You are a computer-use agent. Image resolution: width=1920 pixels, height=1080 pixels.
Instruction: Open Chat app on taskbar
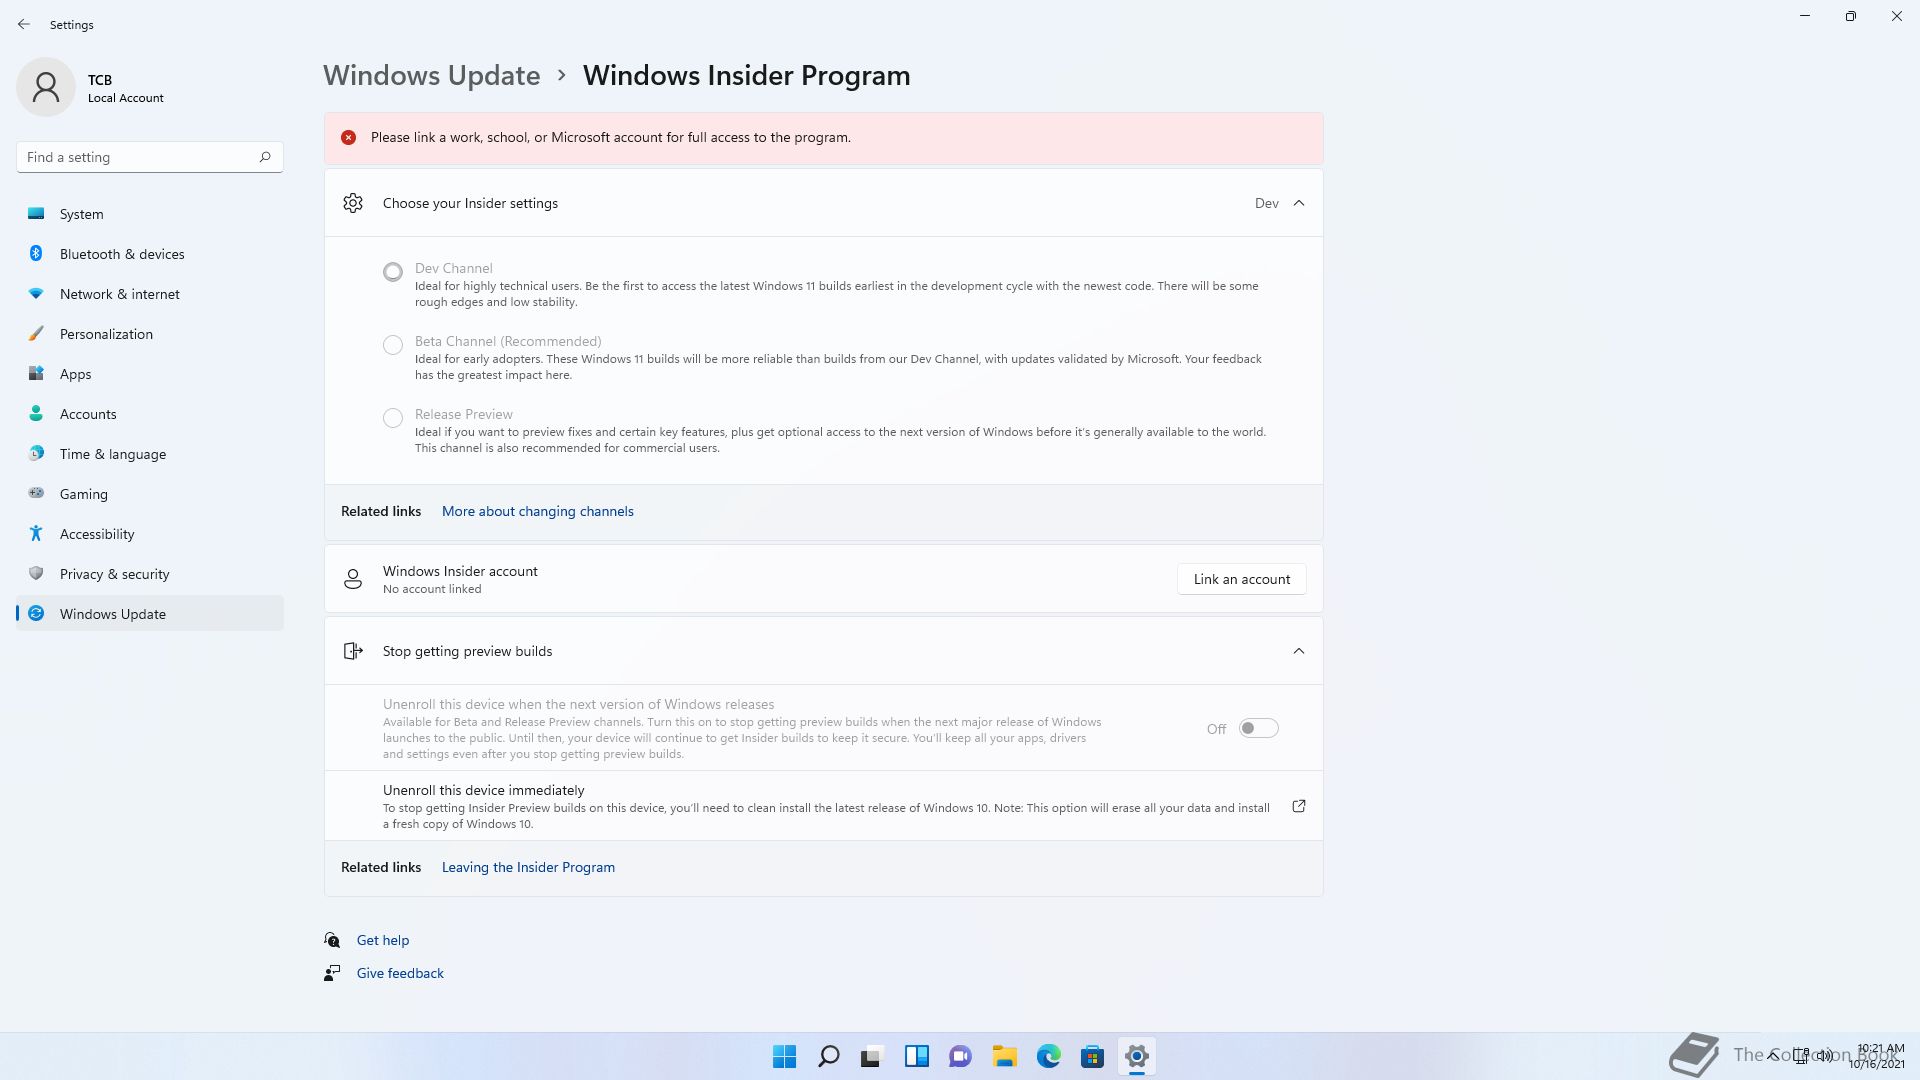click(x=960, y=1056)
